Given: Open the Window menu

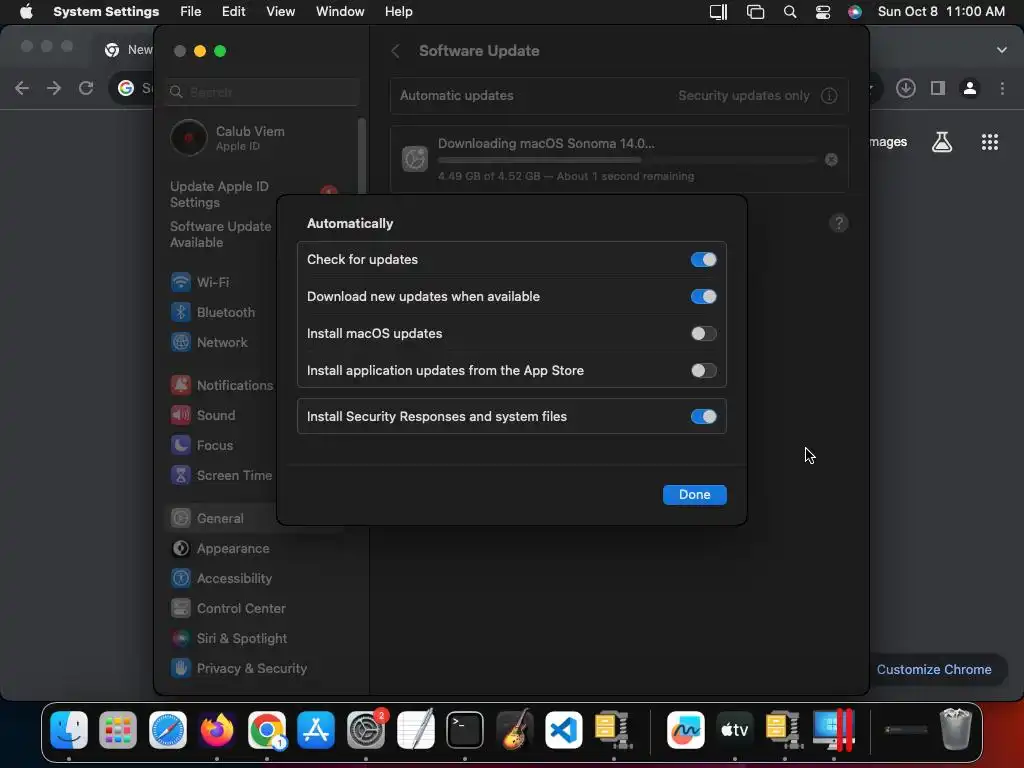Looking at the screenshot, I should (x=340, y=12).
